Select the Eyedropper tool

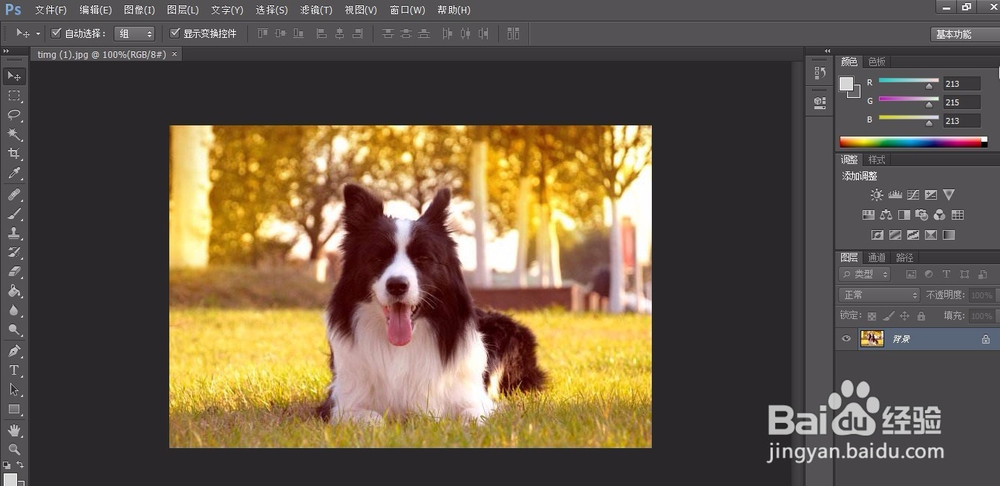(x=14, y=173)
